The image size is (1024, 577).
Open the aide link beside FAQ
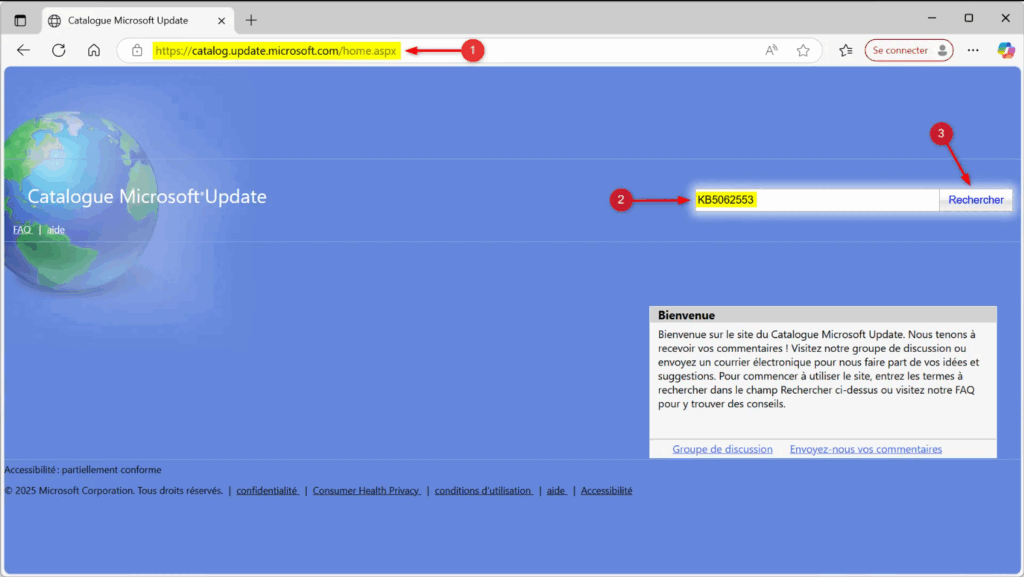tap(56, 230)
